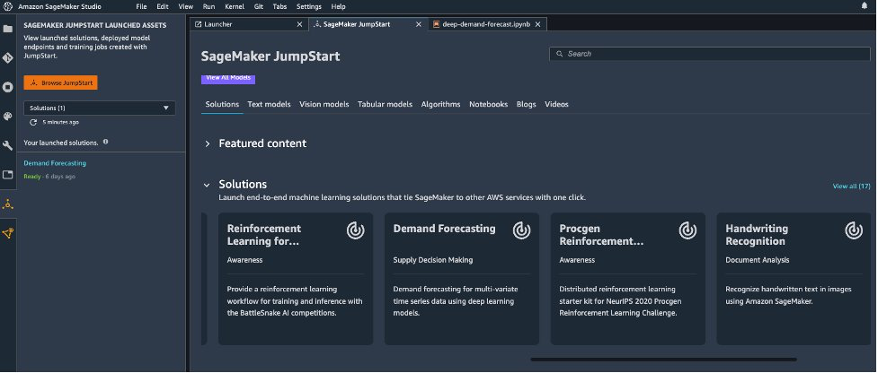The height and width of the screenshot is (375, 879).
Task: Click the JumpStart search field
Action: pyautogui.click(x=710, y=54)
